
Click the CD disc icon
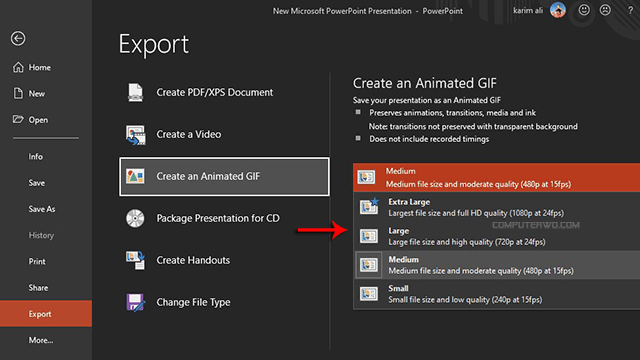(135, 218)
